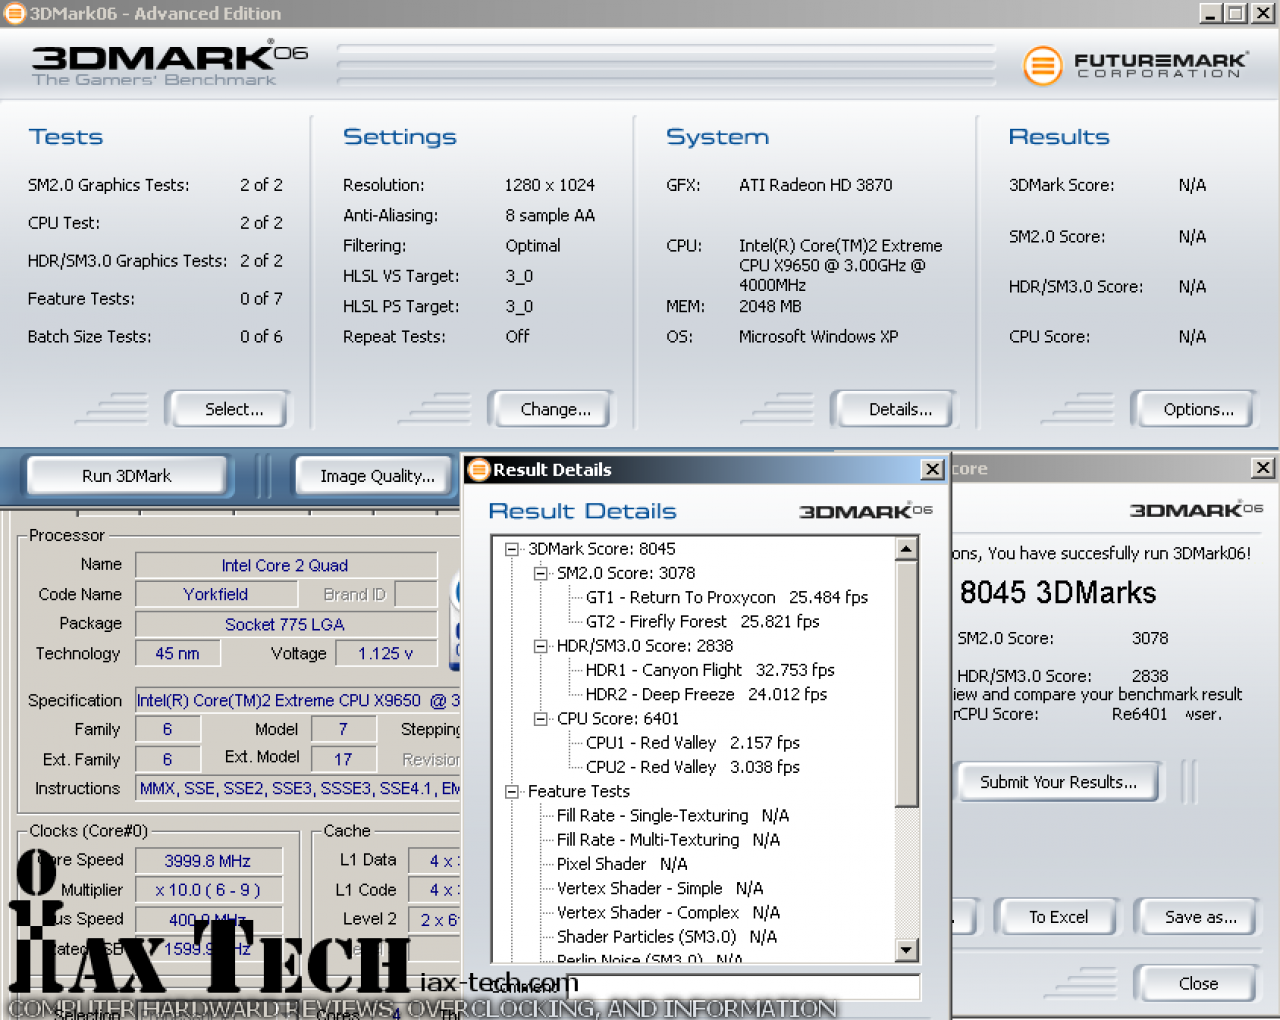The height and width of the screenshot is (1020, 1280).
Task: Click the Package field Socket 775 LGA
Action: (286, 624)
